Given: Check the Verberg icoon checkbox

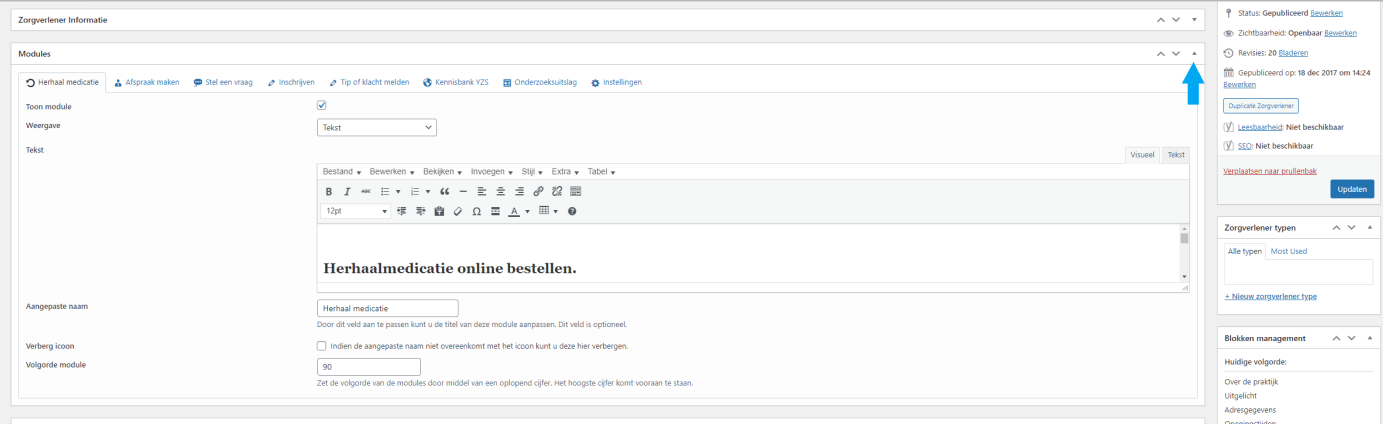Looking at the screenshot, I should pos(322,346).
